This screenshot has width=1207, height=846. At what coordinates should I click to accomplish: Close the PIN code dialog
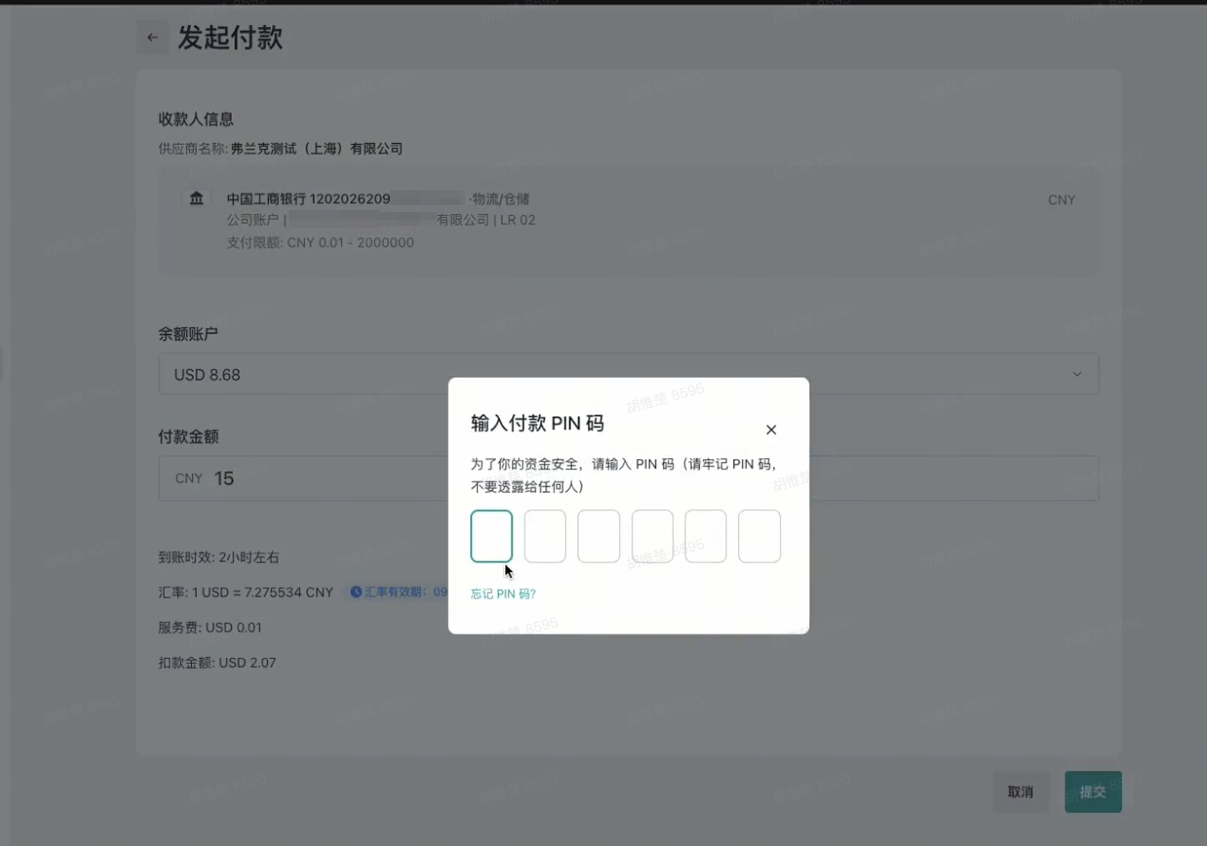pyautogui.click(x=771, y=430)
